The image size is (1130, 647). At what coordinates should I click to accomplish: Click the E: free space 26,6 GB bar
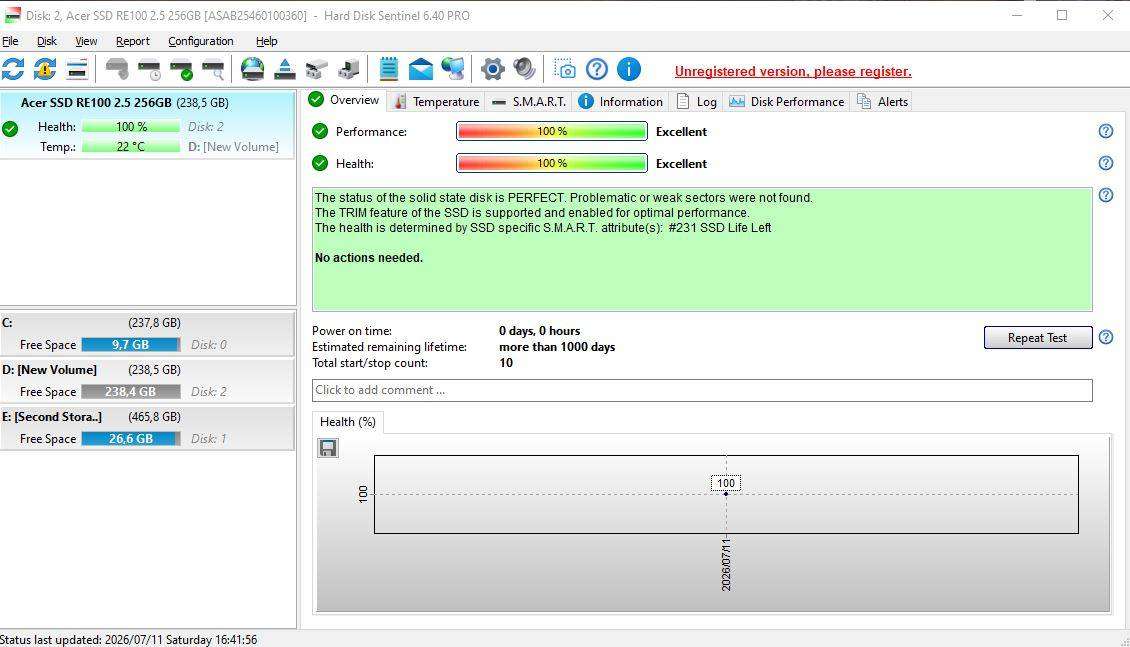pyautogui.click(x=130, y=438)
